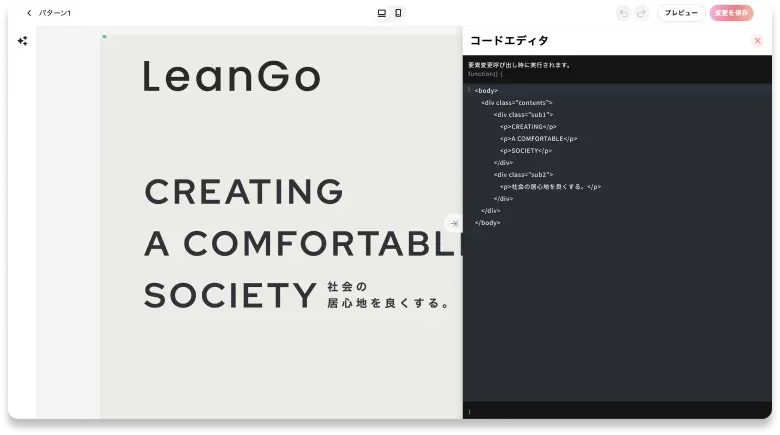The height and width of the screenshot is (435, 780).
Task: Select the LeanGo logo on canvas
Action: [231, 77]
